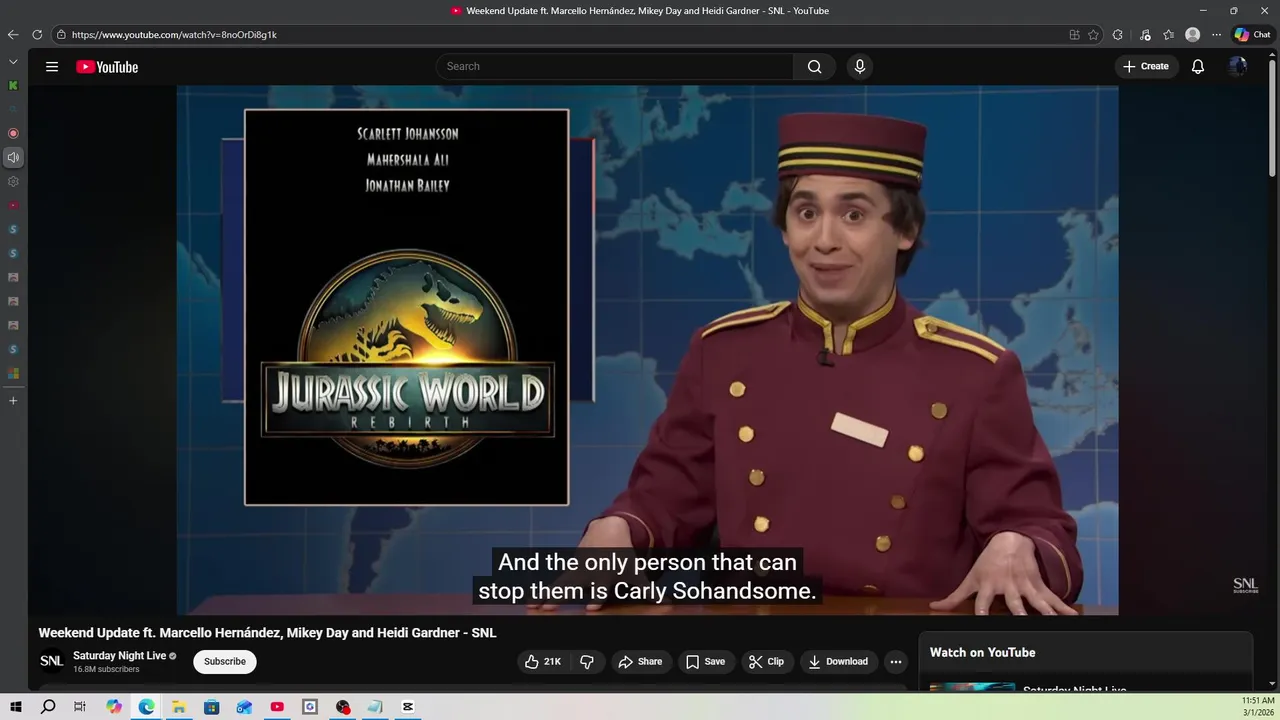This screenshot has width=1280, height=720.
Task: Click the video title text
Action: [267, 633]
